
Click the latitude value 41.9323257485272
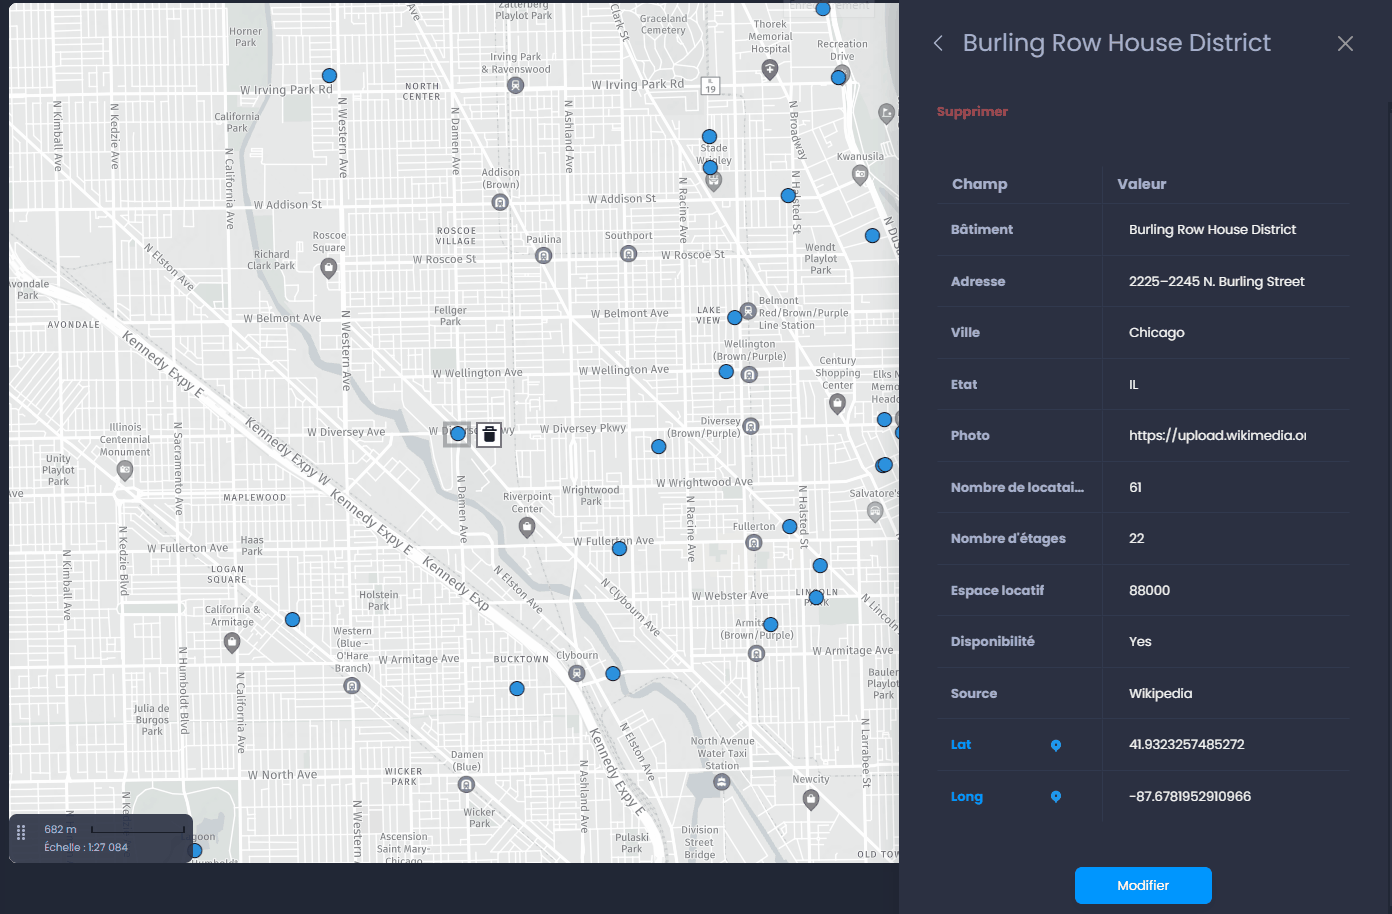[x=1187, y=744]
